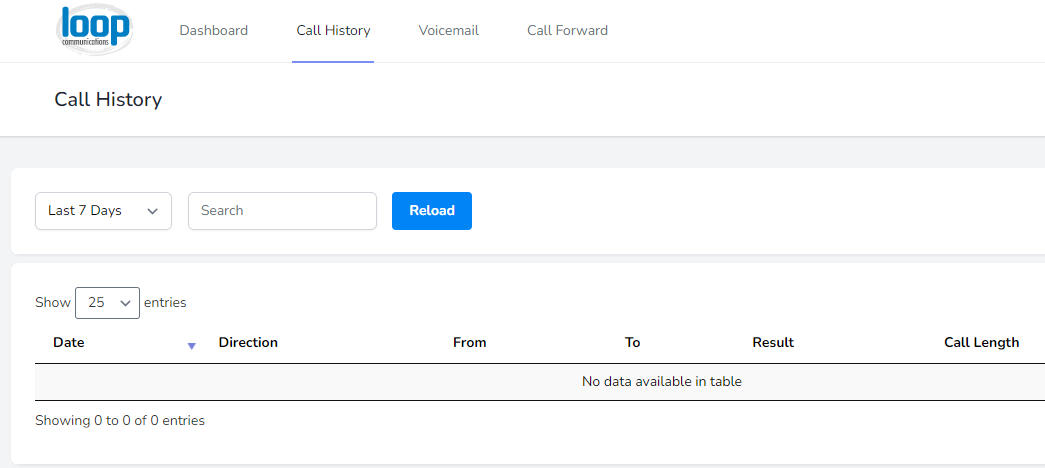Screen dimensions: 1045x468
Task: Switch to the Call Forward tab
Action: click(567, 31)
